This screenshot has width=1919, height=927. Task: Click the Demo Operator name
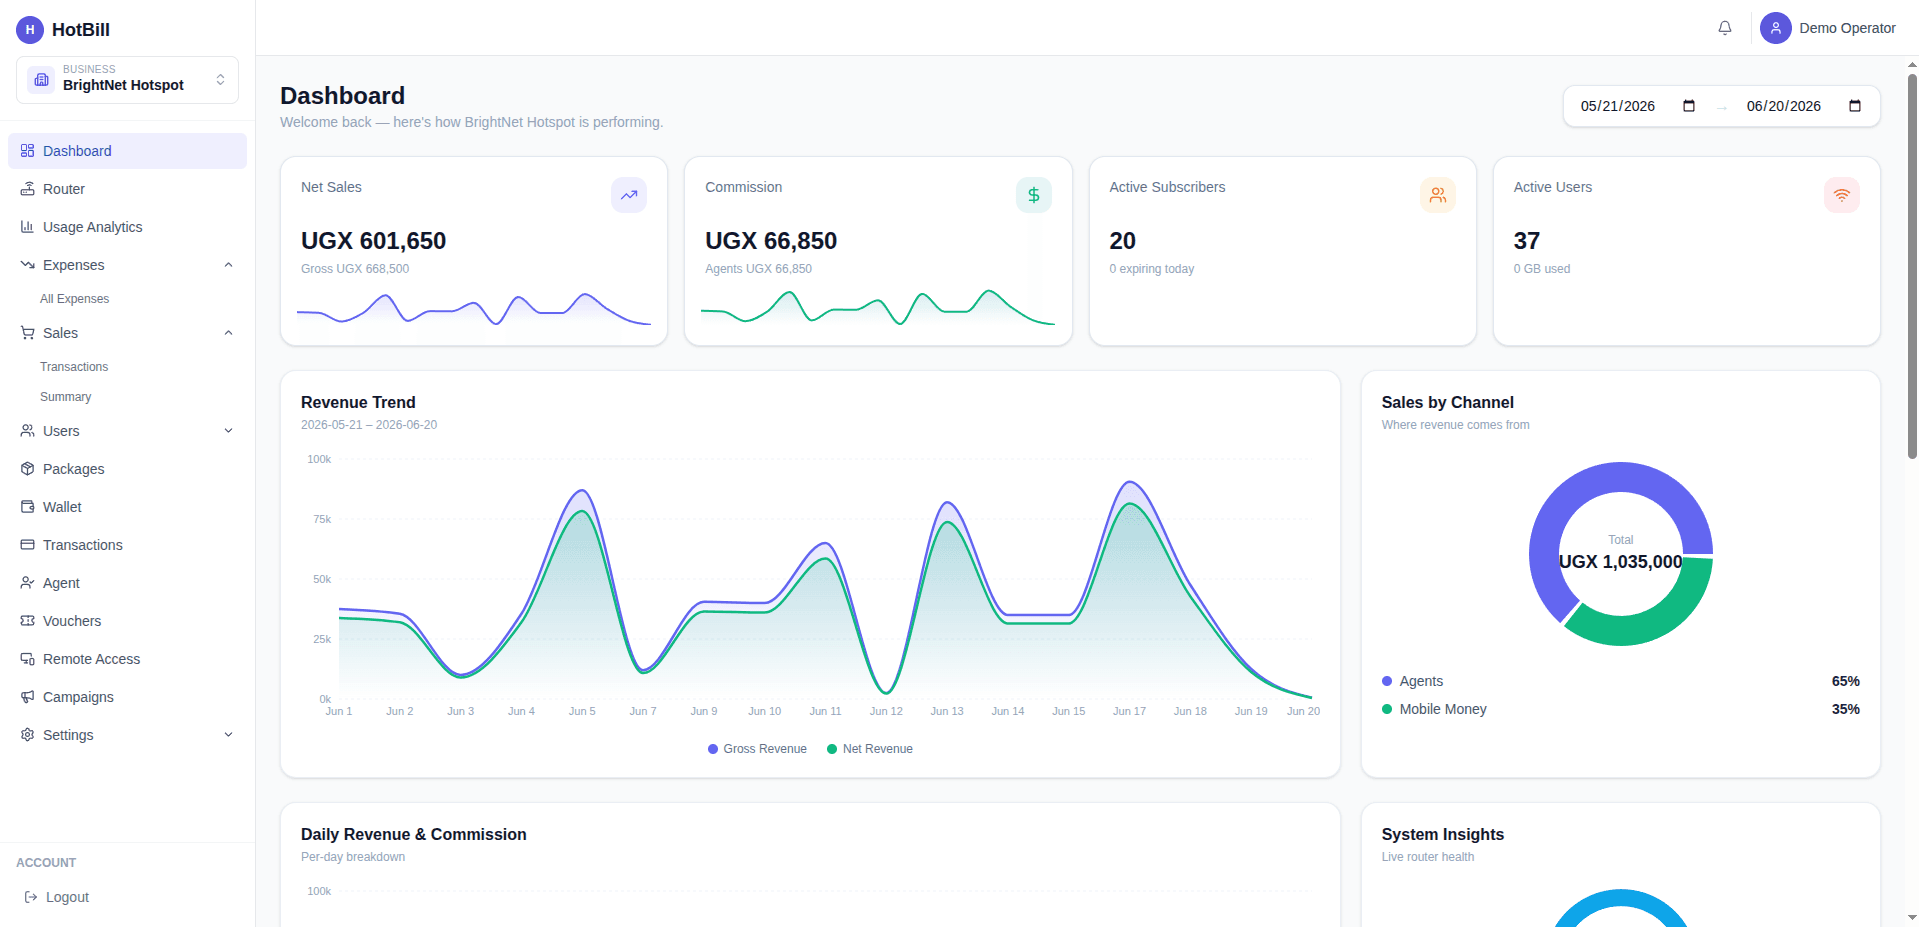pos(1847,28)
